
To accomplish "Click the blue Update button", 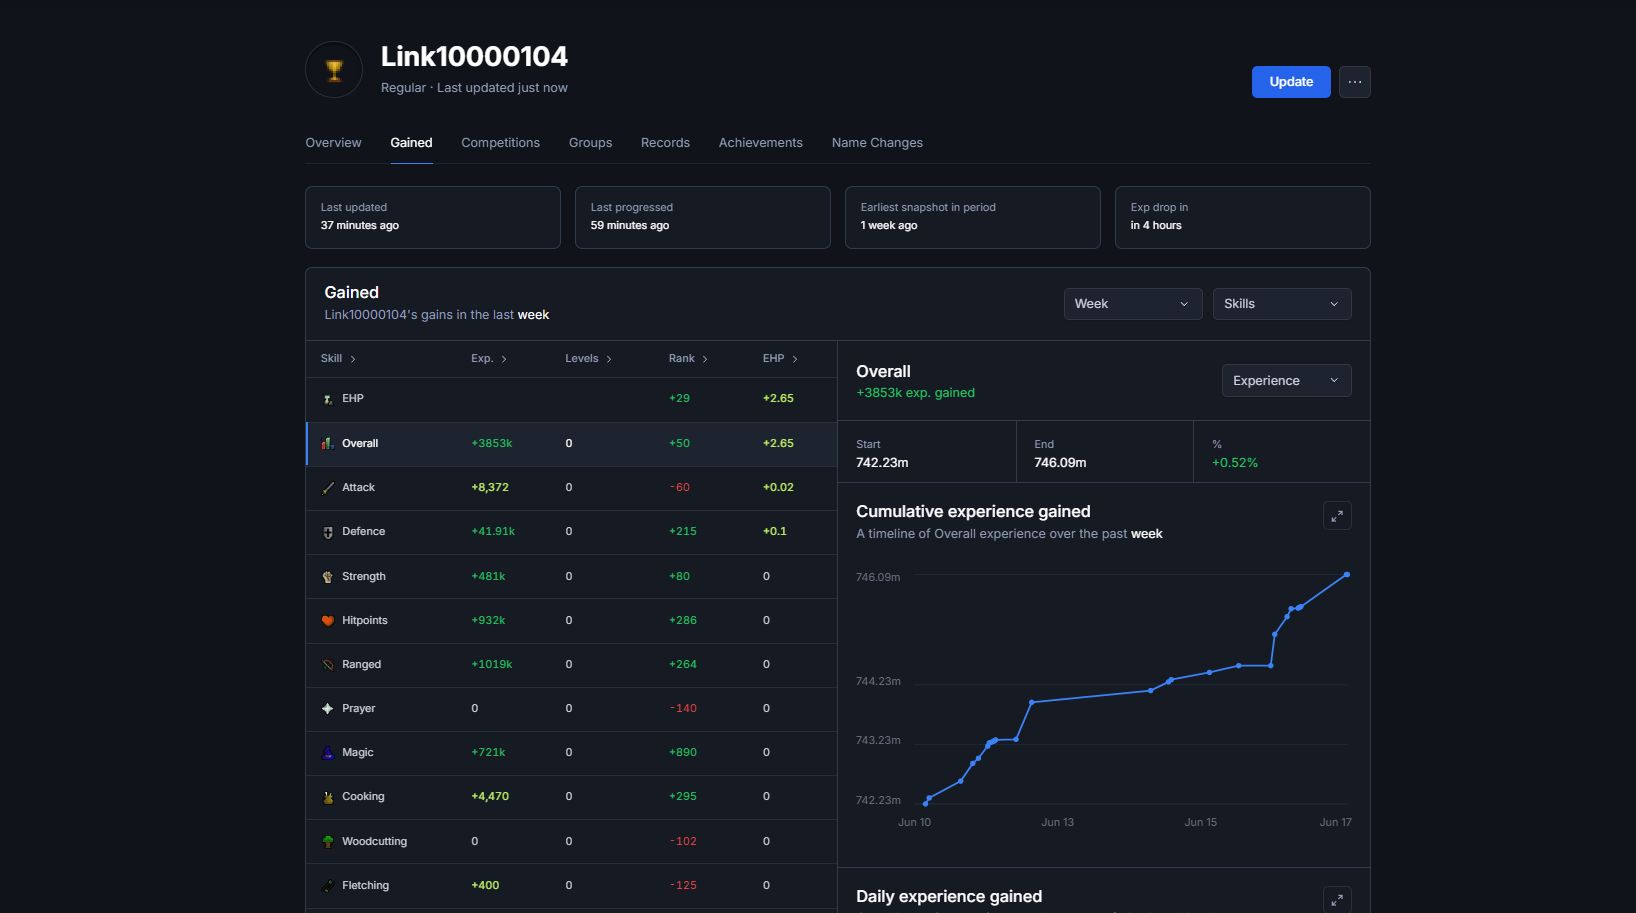I will 1291,82.
